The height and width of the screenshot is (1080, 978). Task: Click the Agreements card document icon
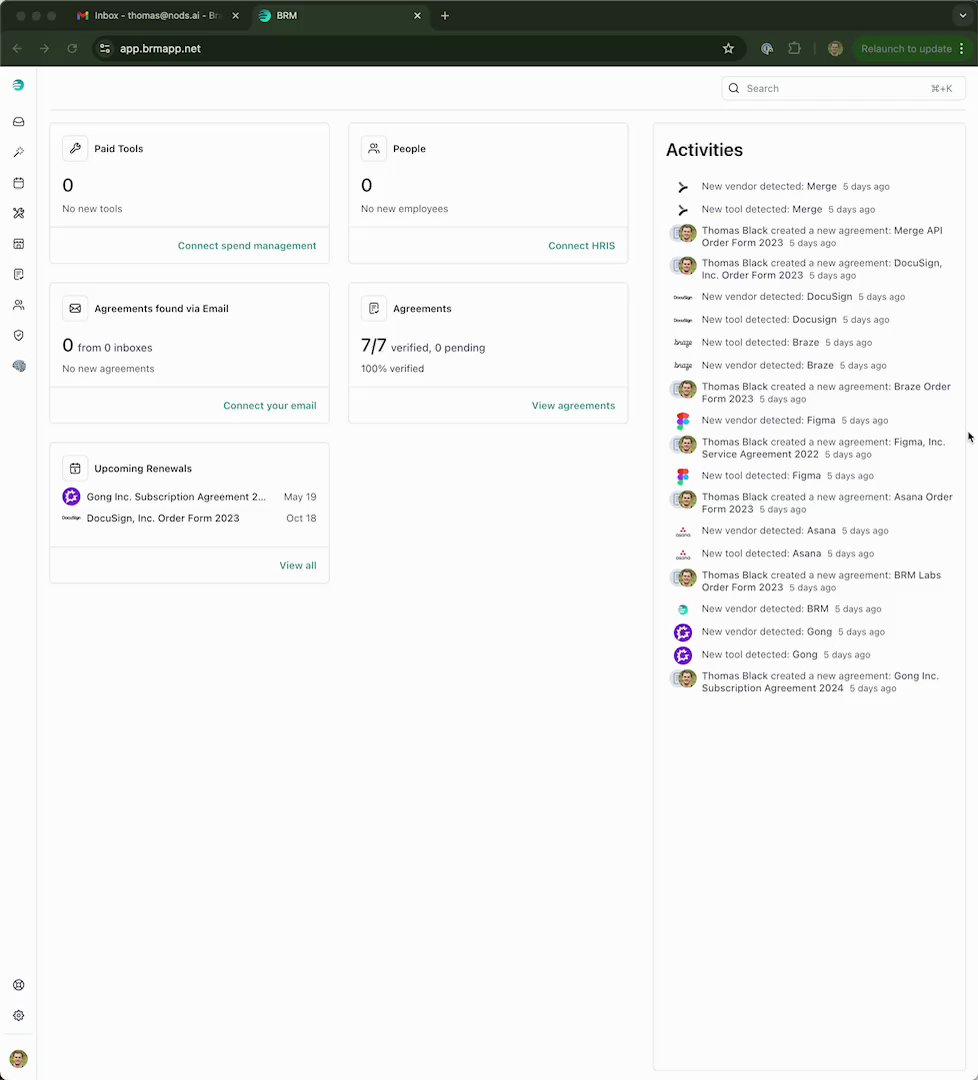(x=374, y=309)
